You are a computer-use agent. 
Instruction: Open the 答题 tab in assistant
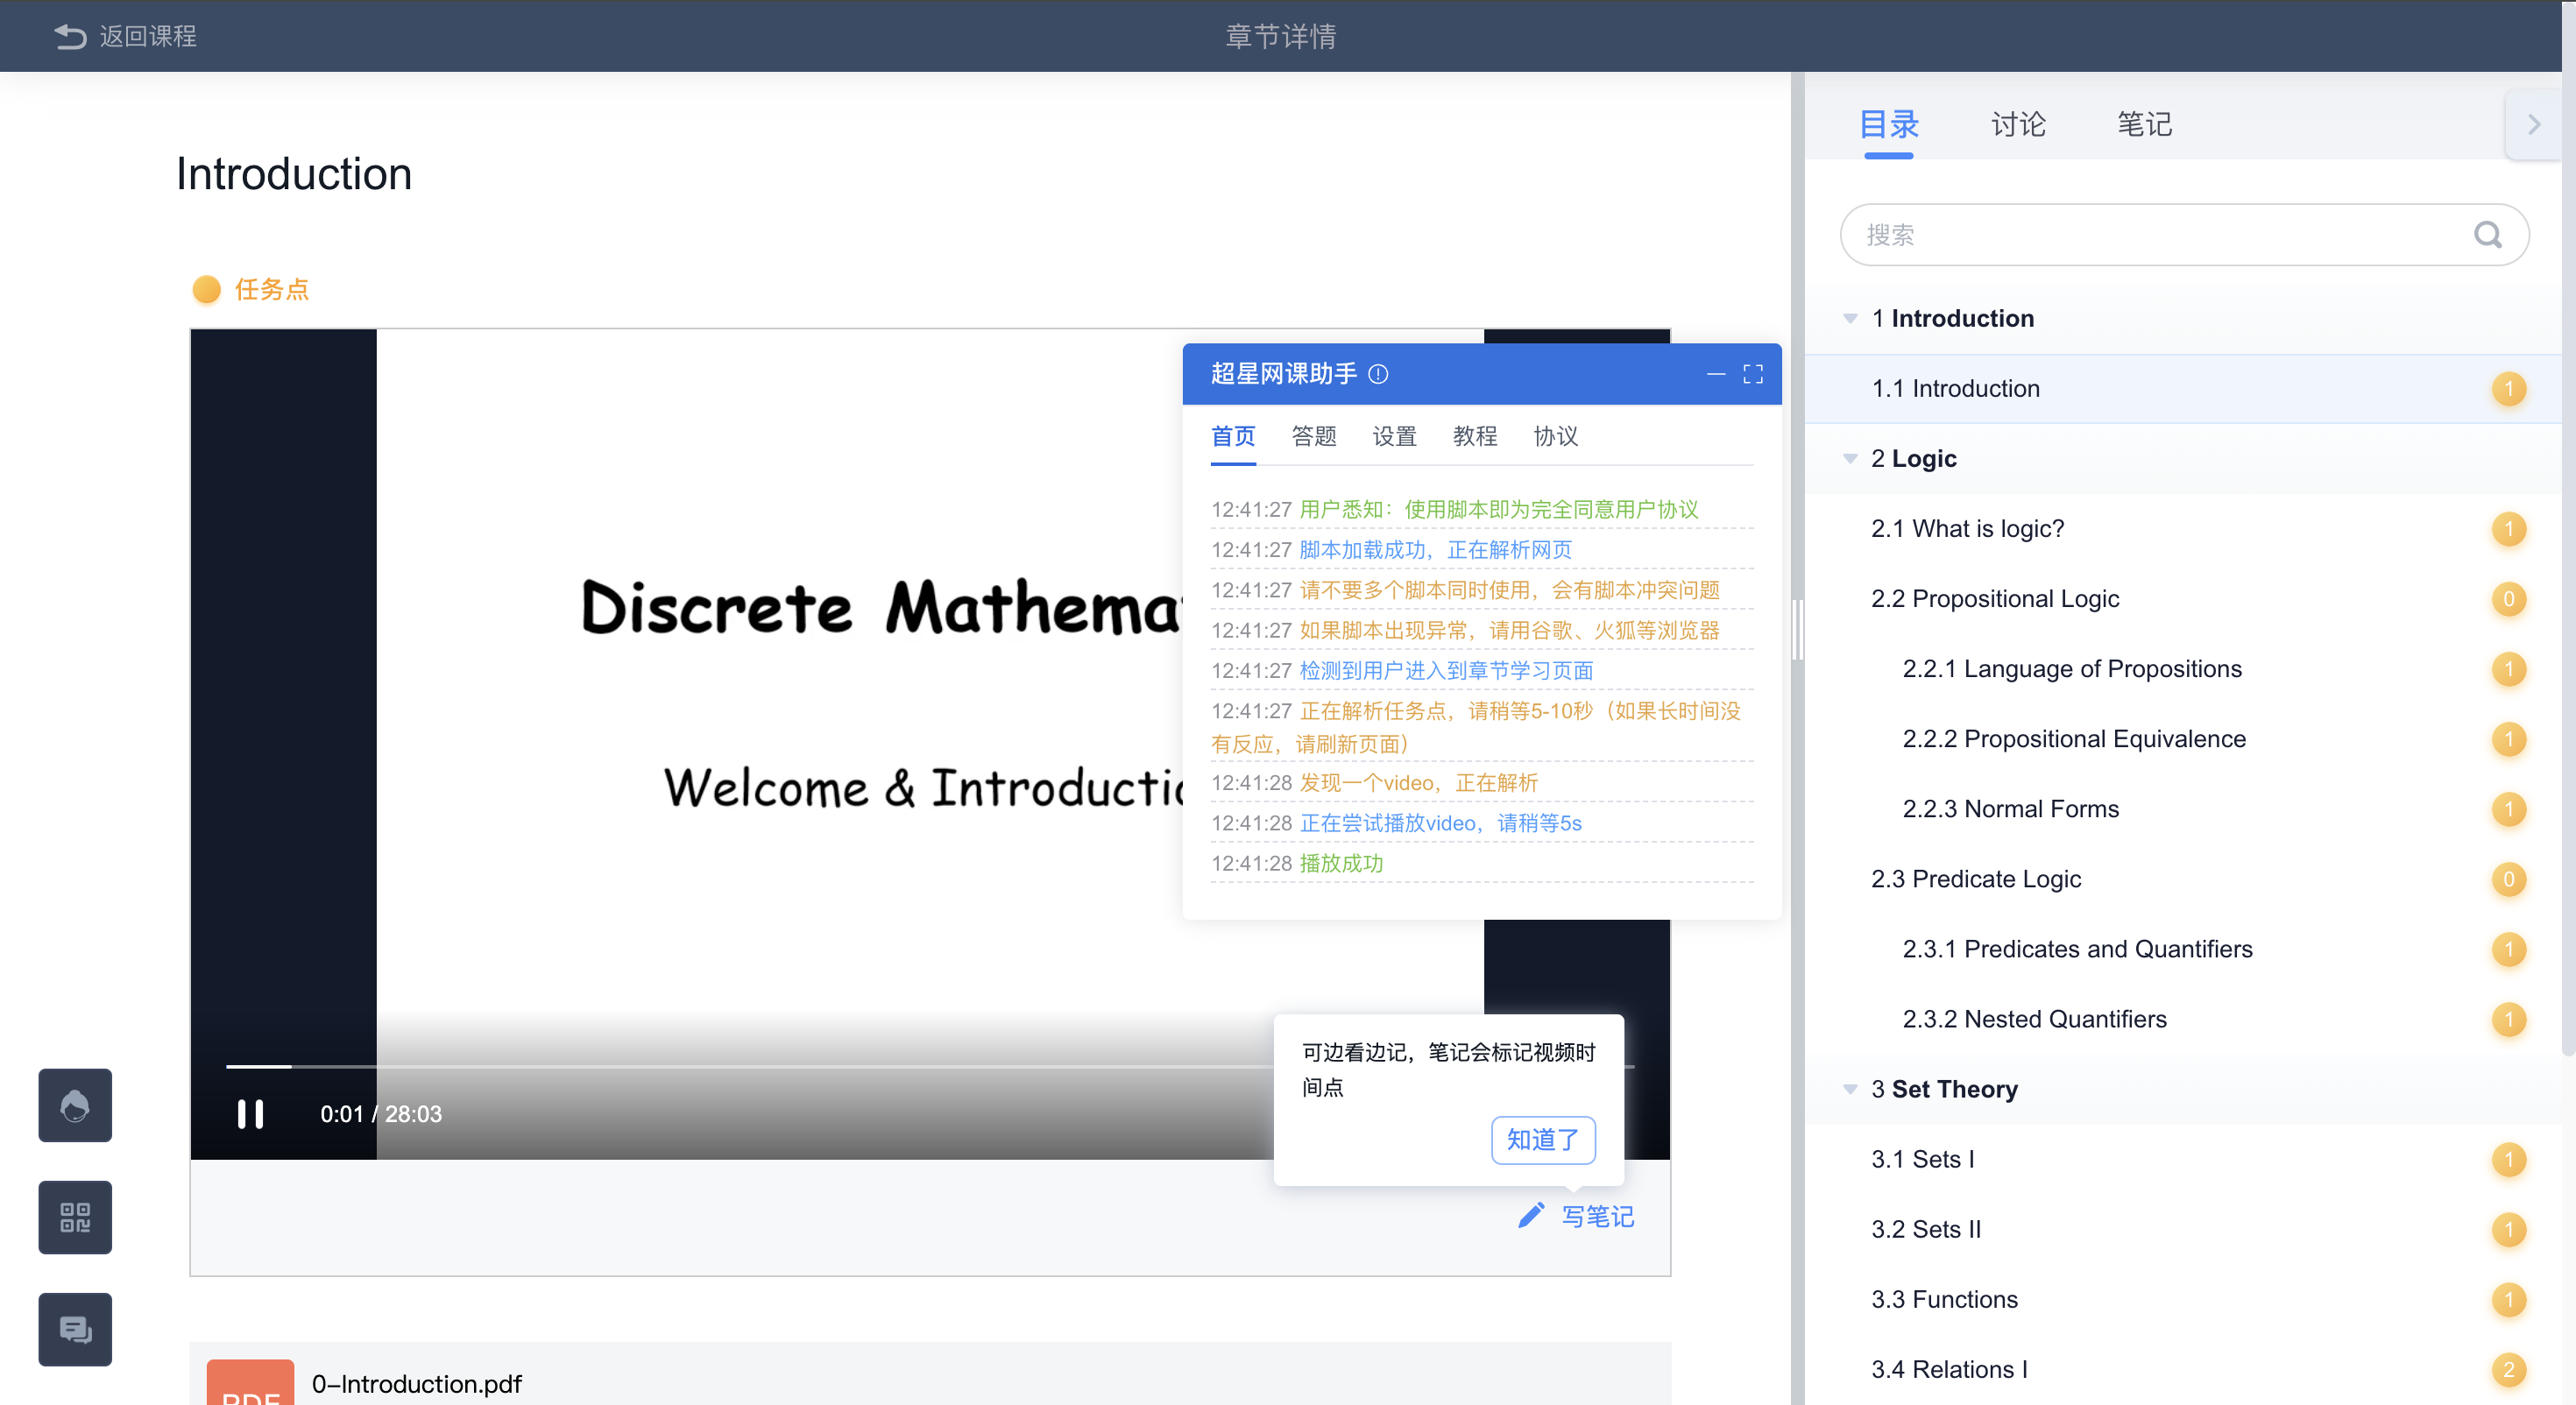pyautogui.click(x=1313, y=436)
